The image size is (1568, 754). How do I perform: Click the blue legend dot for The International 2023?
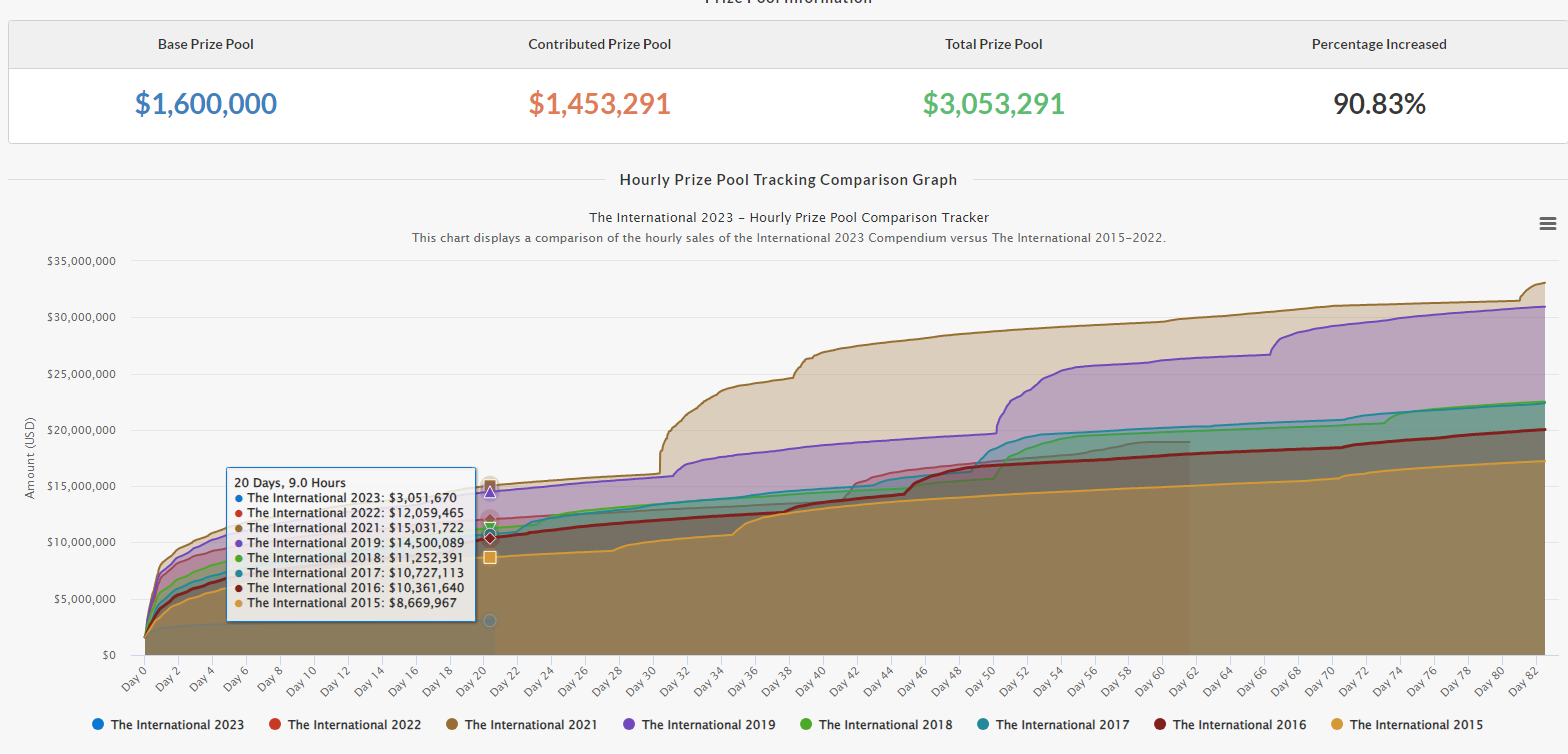(x=97, y=724)
